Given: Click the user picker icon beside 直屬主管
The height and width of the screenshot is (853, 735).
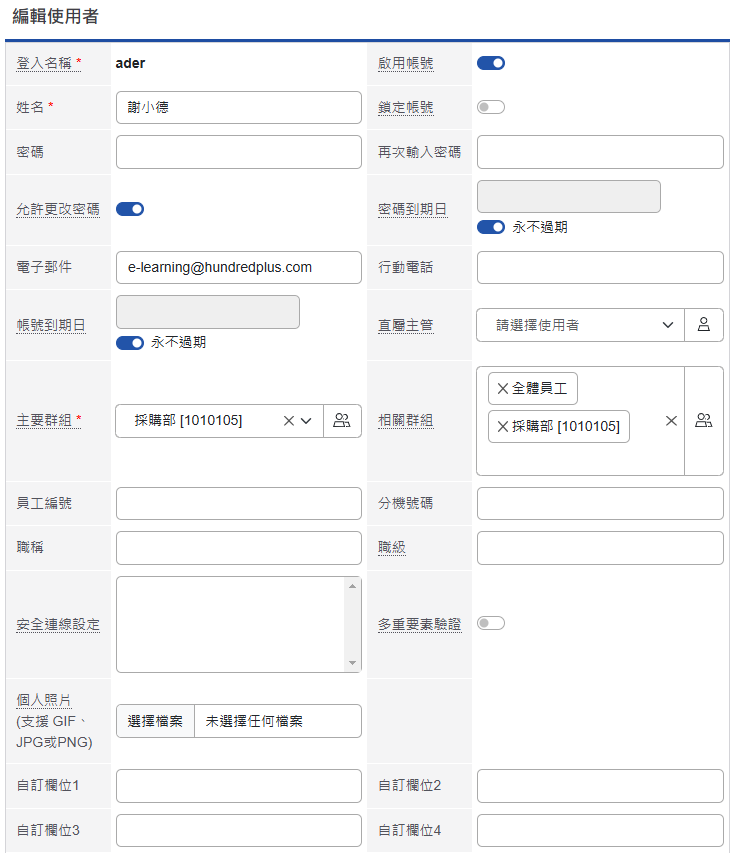Looking at the screenshot, I should tap(703, 324).
